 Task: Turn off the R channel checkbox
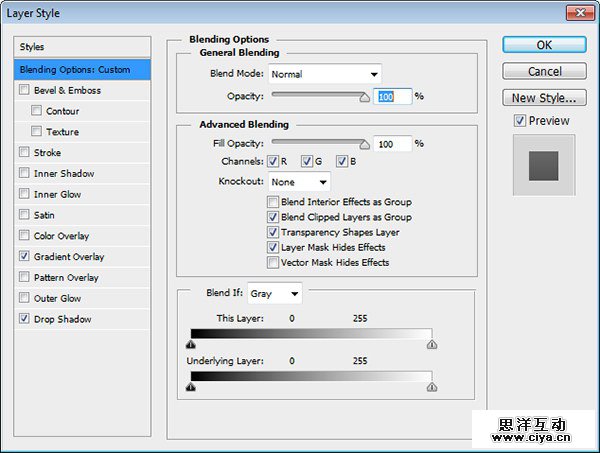(273, 162)
